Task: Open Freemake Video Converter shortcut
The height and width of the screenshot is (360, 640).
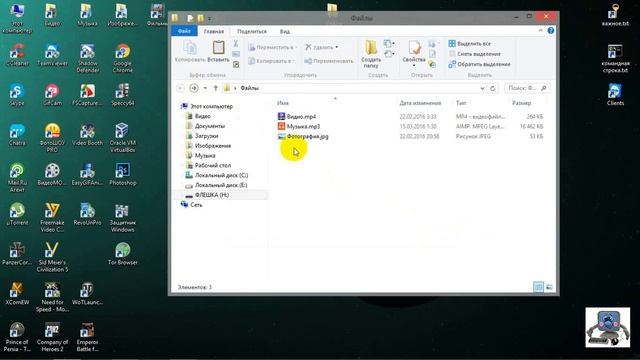Action: click(x=52, y=218)
